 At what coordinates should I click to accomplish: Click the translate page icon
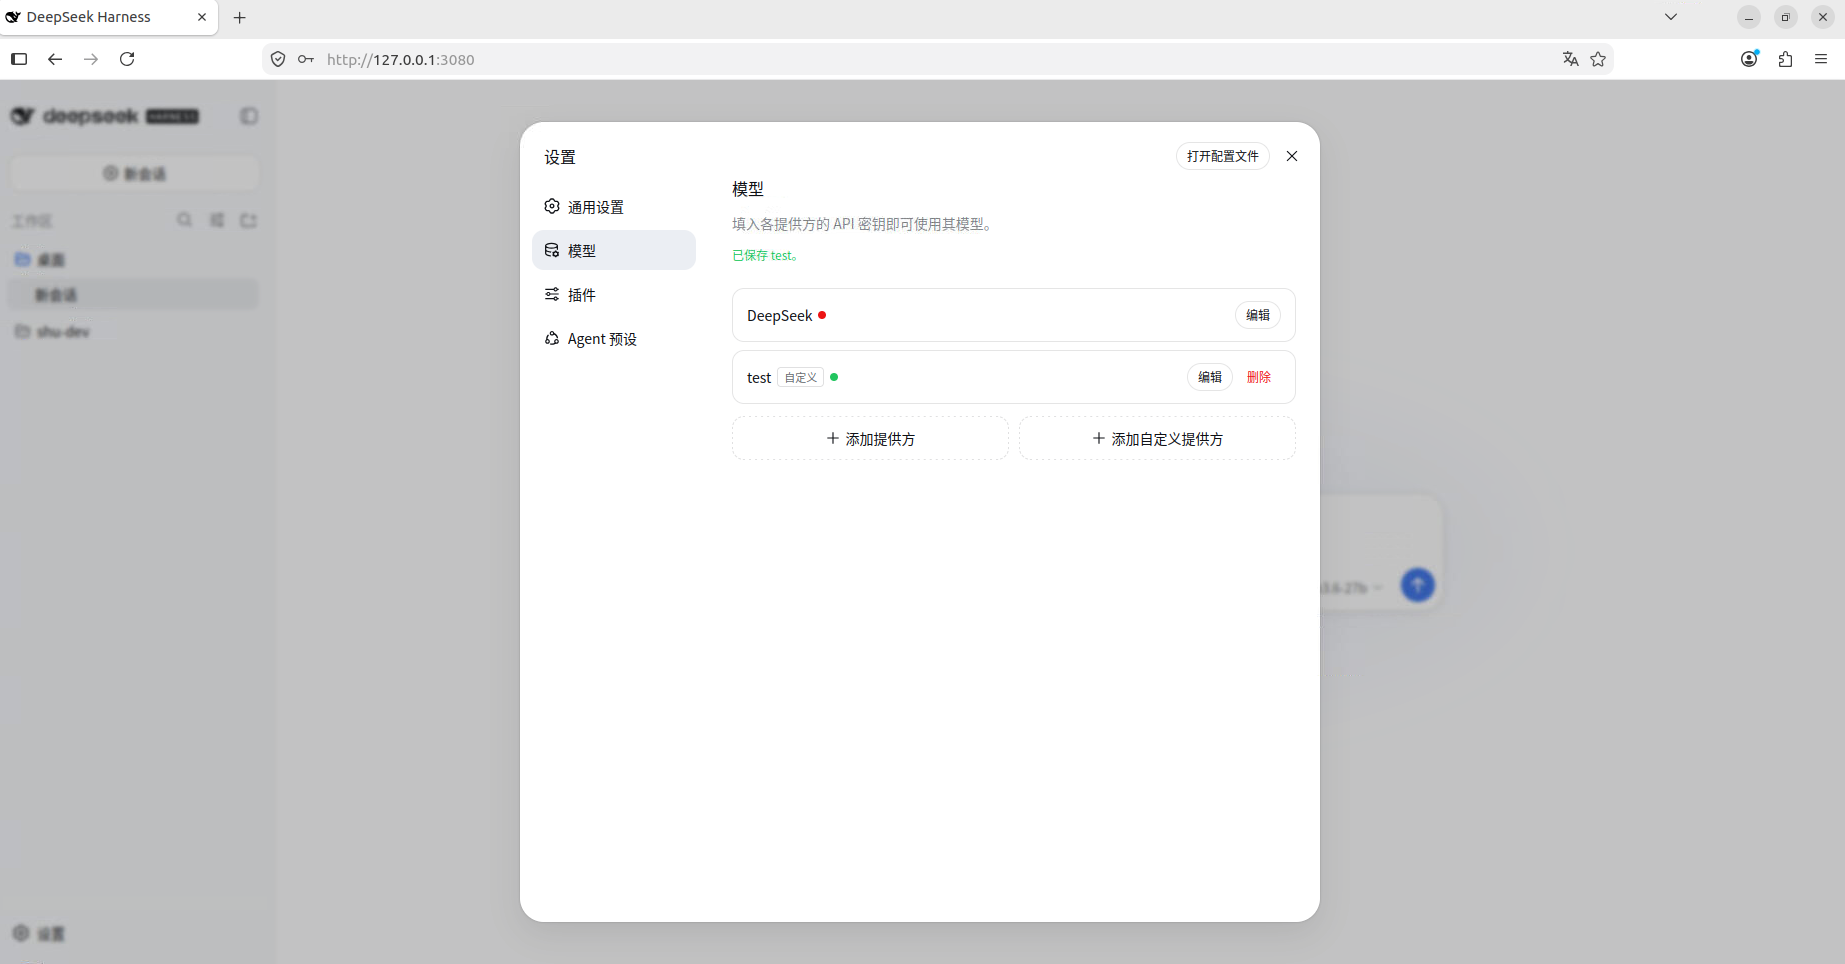click(1570, 59)
